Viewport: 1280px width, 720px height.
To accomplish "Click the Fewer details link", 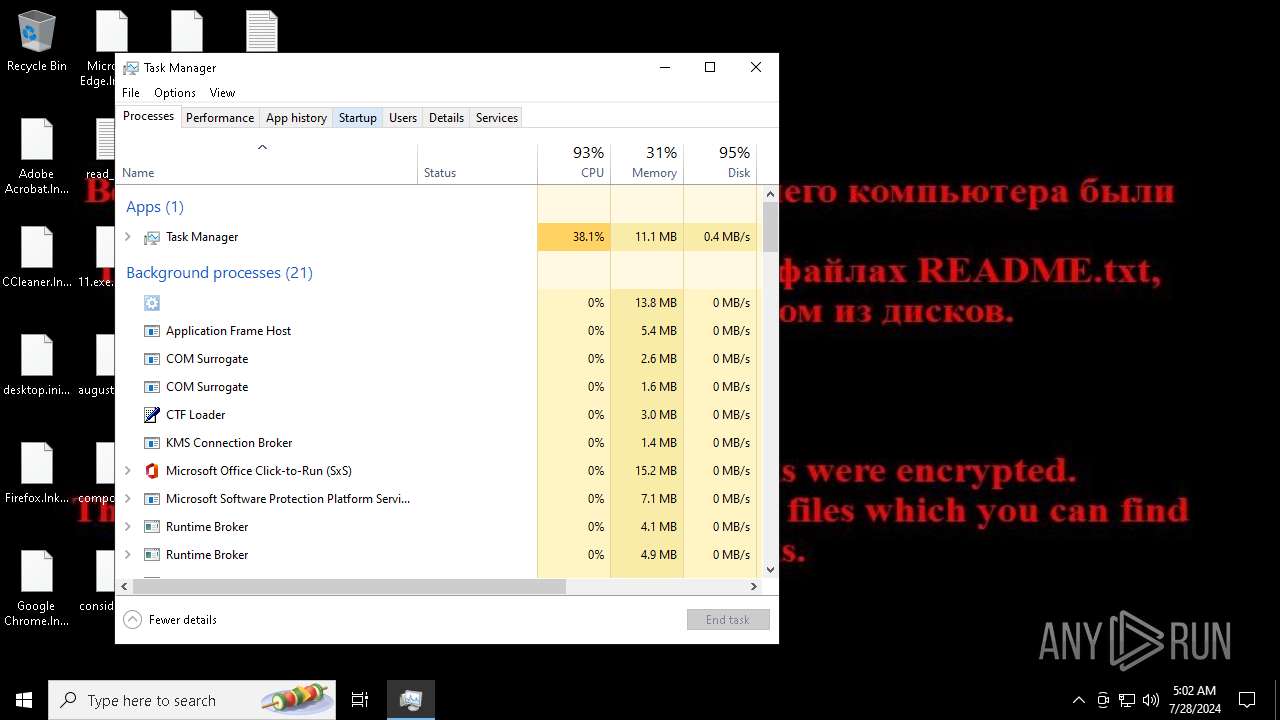I will click(x=183, y=620).
